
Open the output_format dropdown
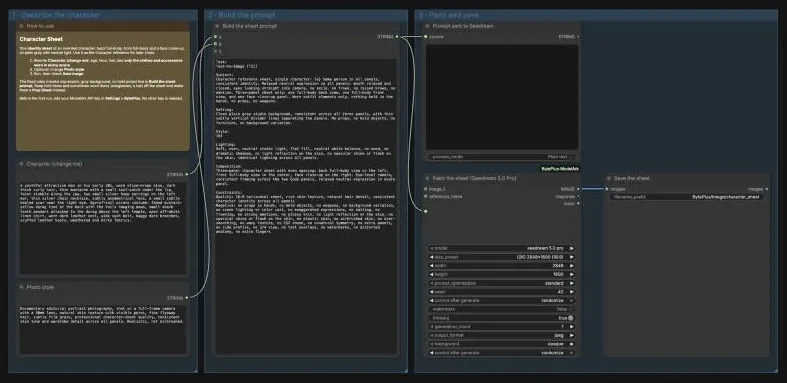(501, 335)
